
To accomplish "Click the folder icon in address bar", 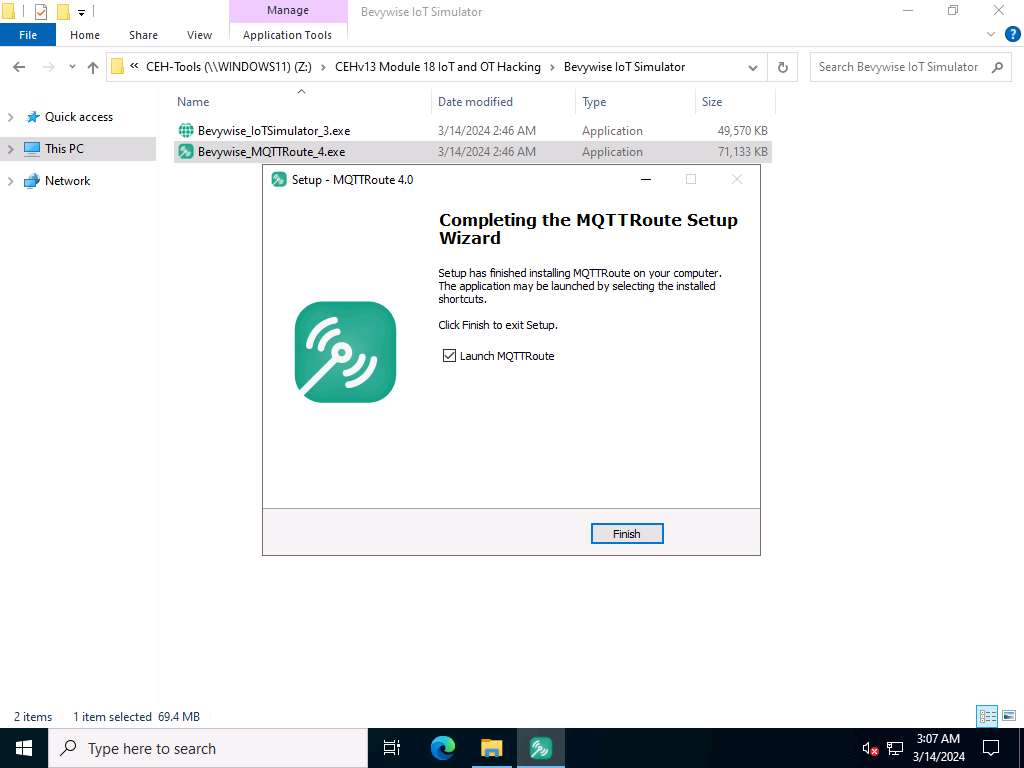I will pyautogui.click(x=118, y=67).
